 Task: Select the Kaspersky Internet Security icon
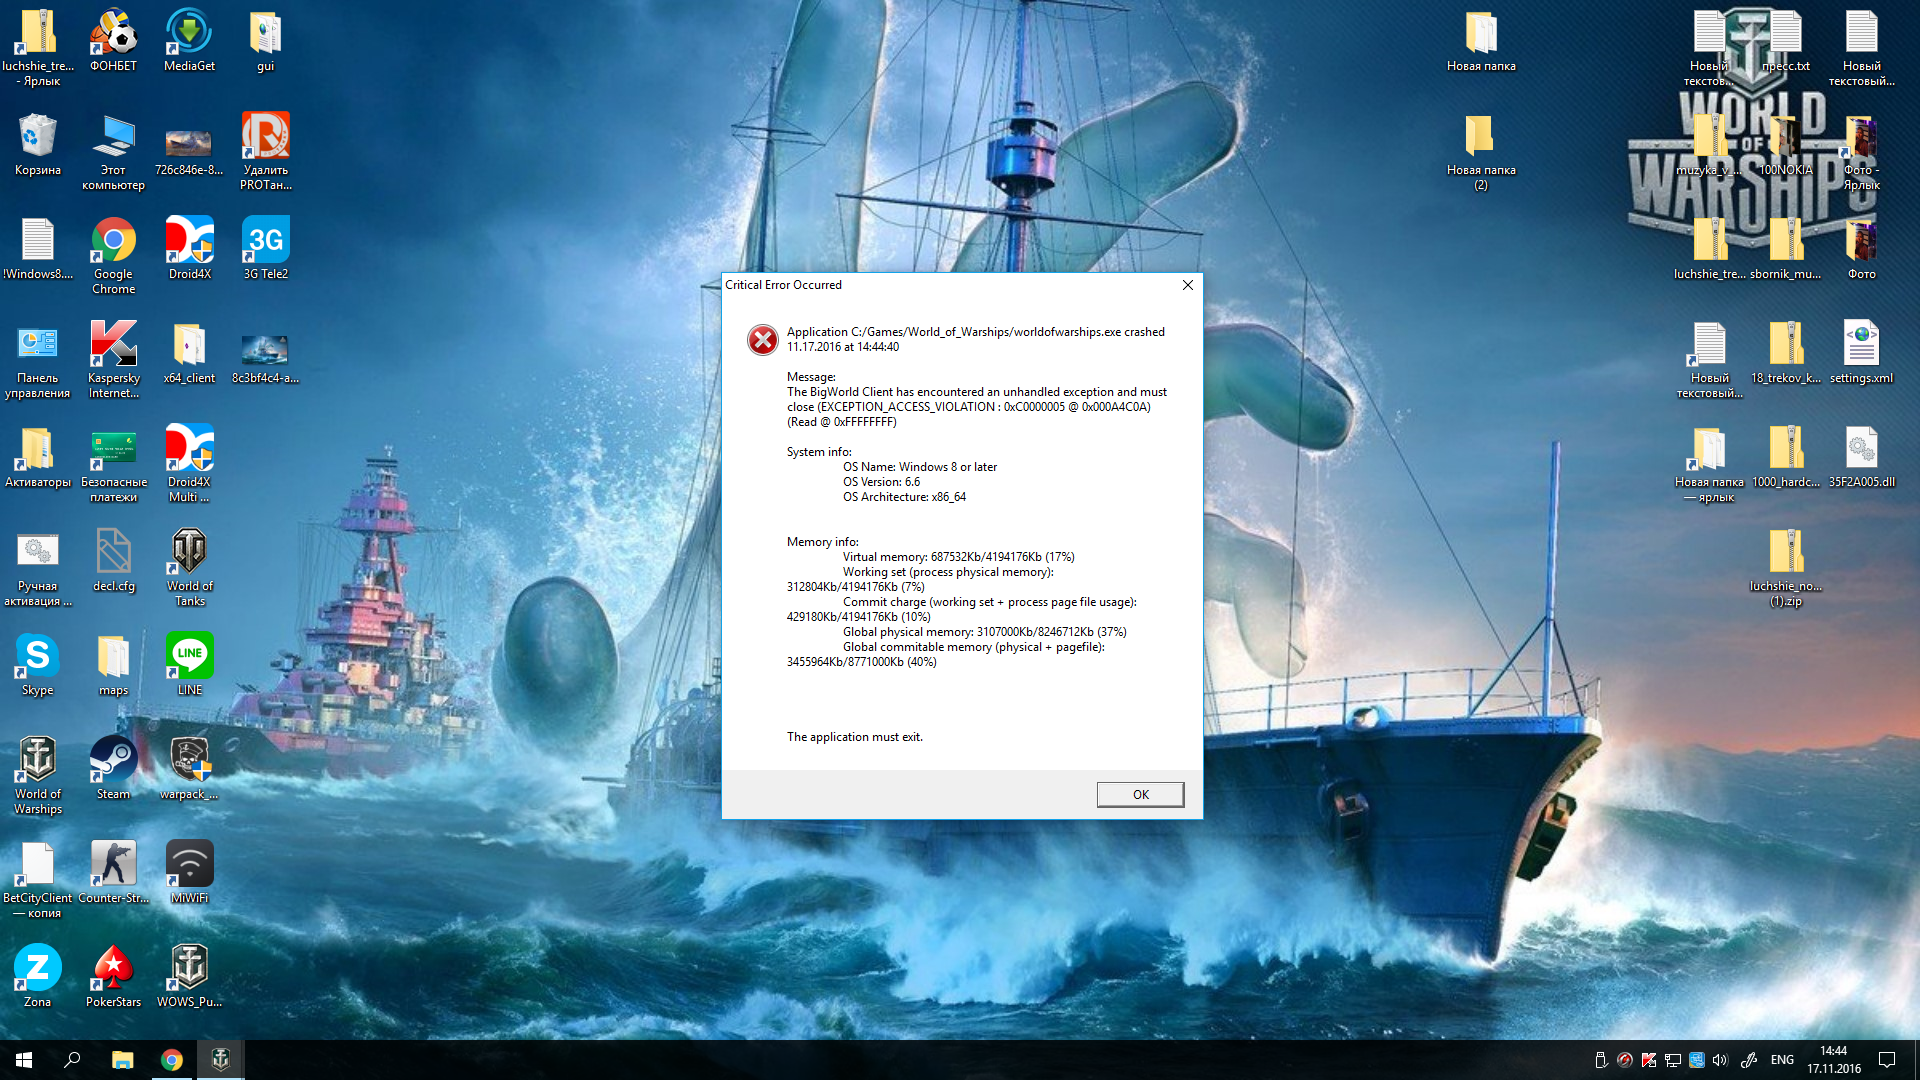tap(113, 359)
